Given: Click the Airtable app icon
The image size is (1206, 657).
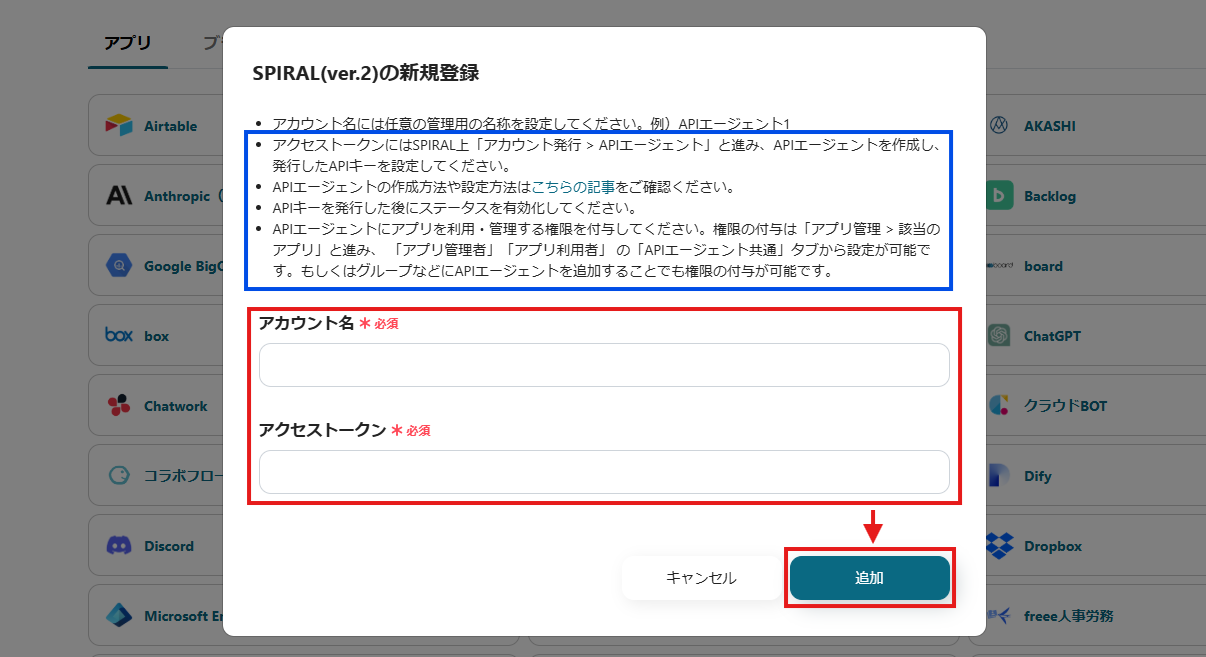Looking at the screenshot, I should point(119,126).
